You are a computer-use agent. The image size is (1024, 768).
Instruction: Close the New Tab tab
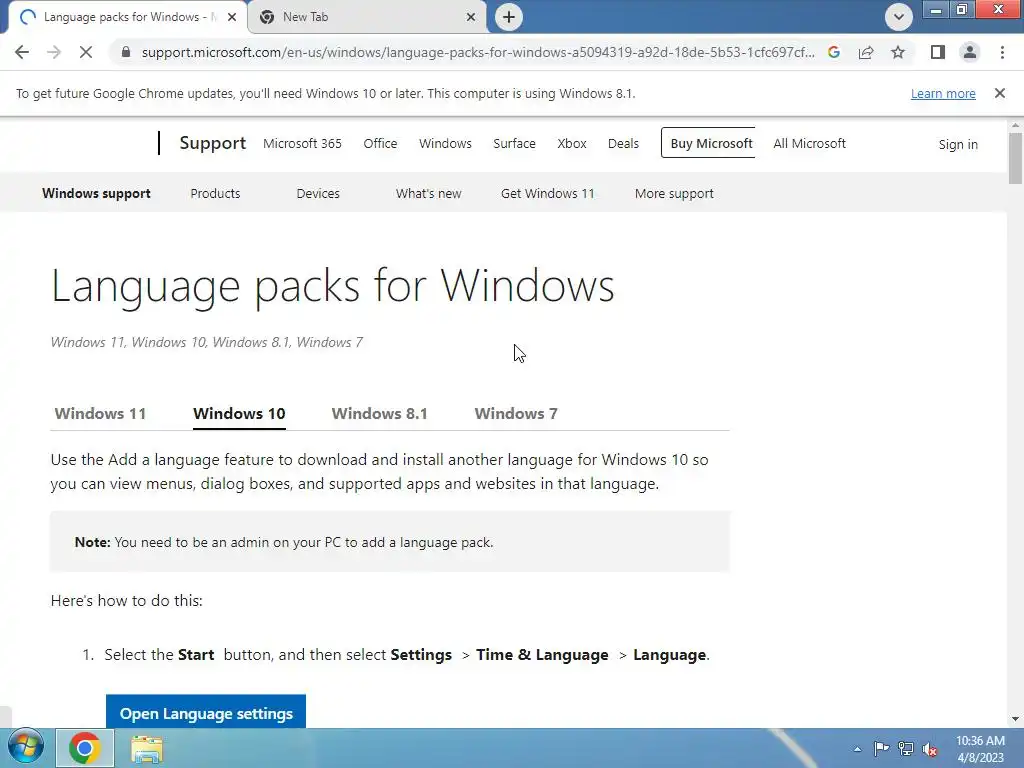(x=471, y=17)
